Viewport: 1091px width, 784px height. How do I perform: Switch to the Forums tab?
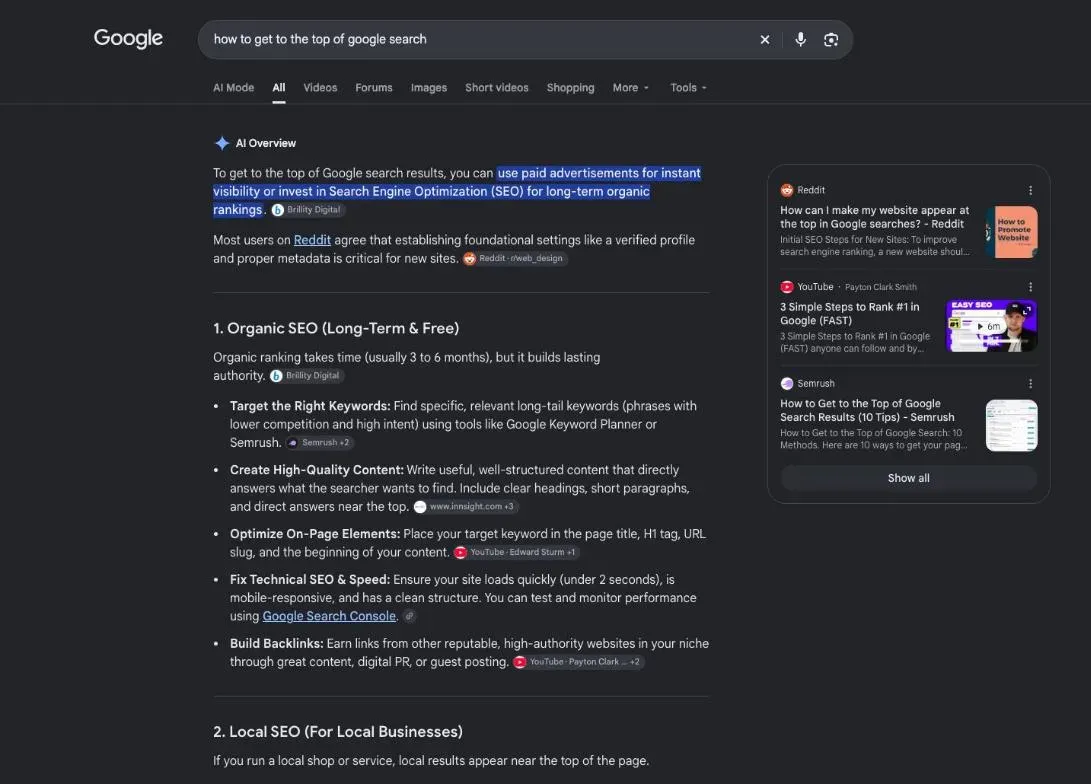tap(374, 88)
